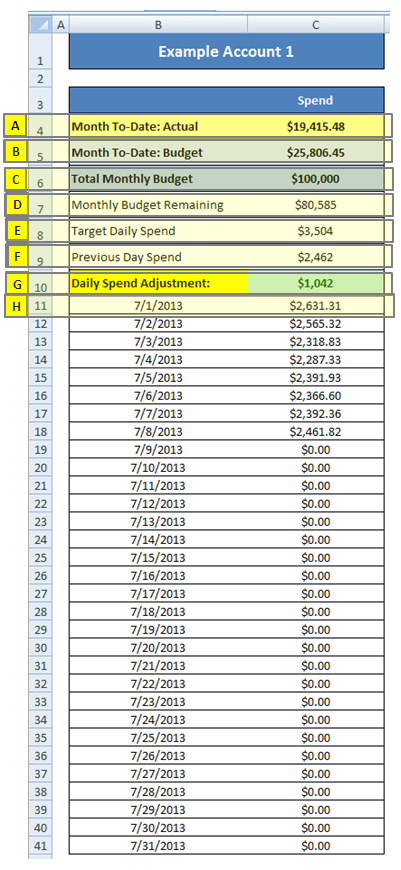Click the Total Monthly Budget $100,000 cell

click(x=316, y=179)
